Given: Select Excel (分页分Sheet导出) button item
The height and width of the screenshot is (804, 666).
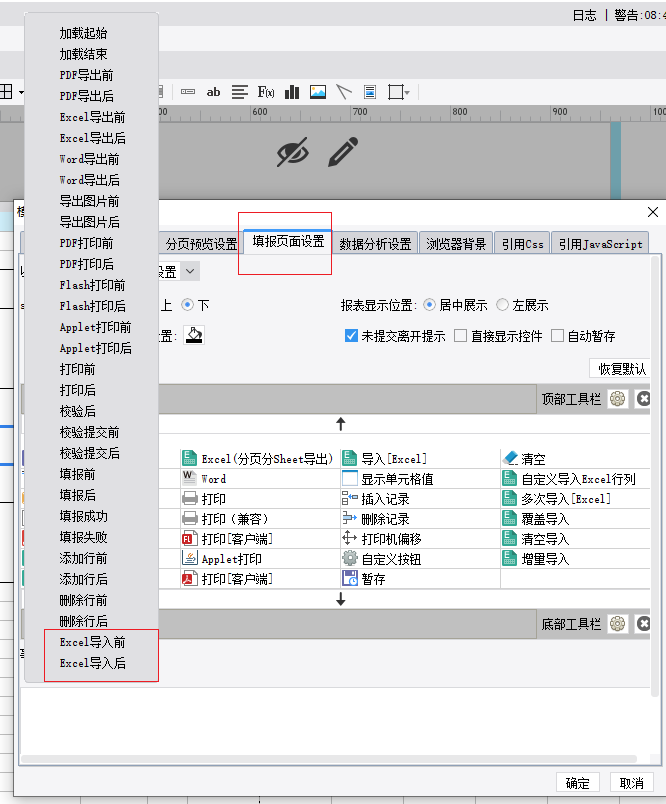Looking at the screenshot, I should coord(258,458).
